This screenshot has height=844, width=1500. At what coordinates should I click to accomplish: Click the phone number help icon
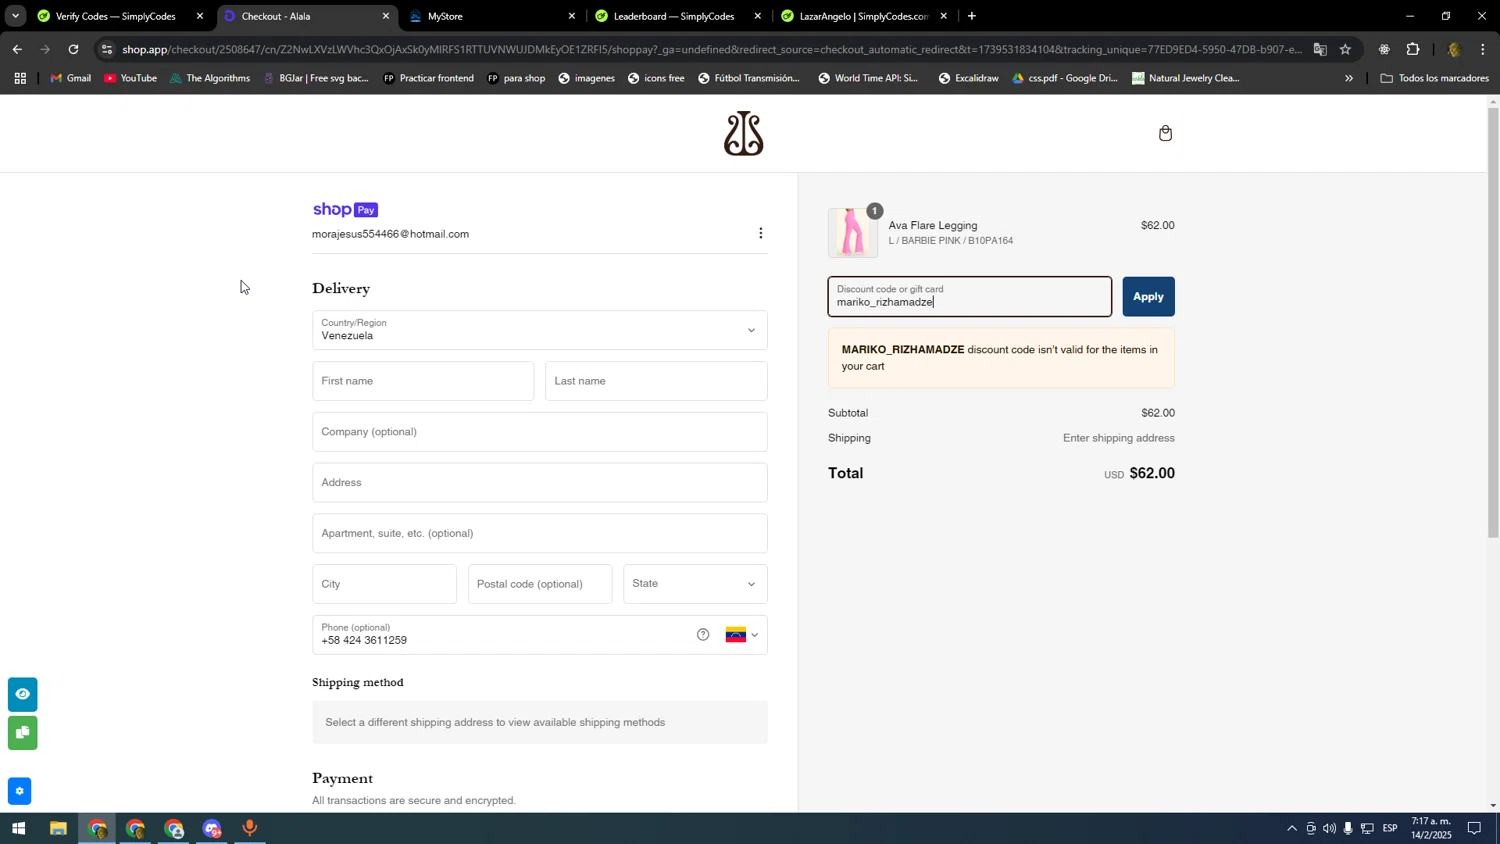[x=703, y=634]
